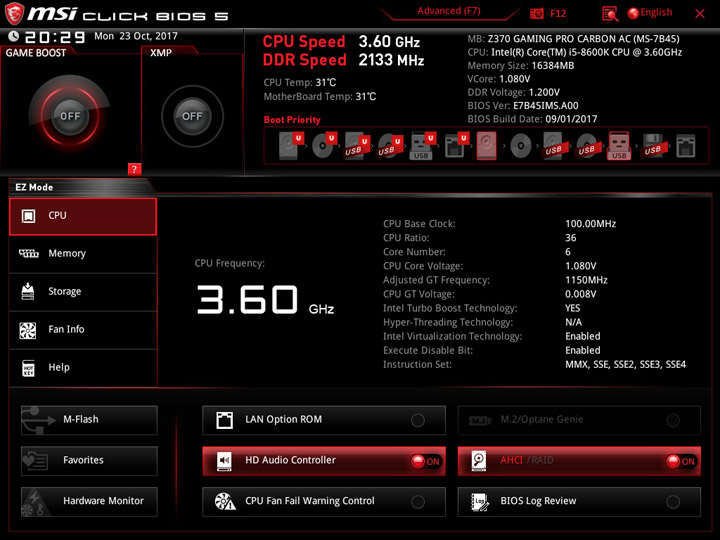Select the UEFI hard disk boot device icon
The image size is (720, 540).
pyautogui.click(x=291, y=146)
